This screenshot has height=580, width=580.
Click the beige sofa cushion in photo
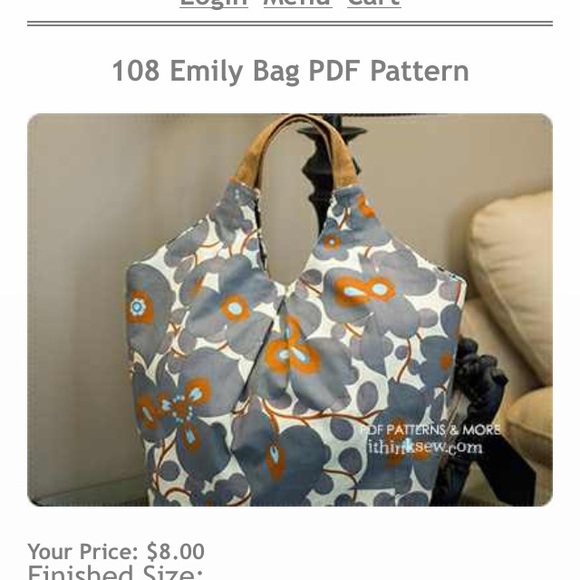[x=512, y=266]
